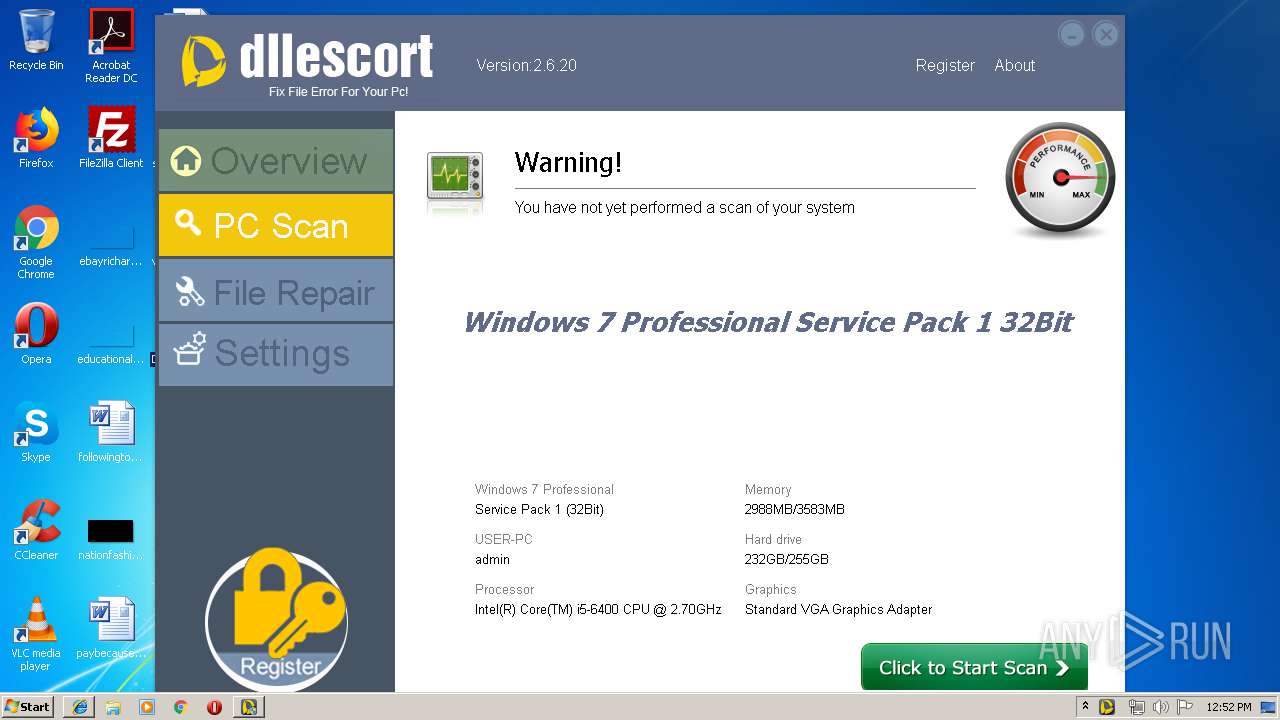The image size is (1280, 720).
Task: Open VLC media player shortcut
Action: (x=36, y=634)
